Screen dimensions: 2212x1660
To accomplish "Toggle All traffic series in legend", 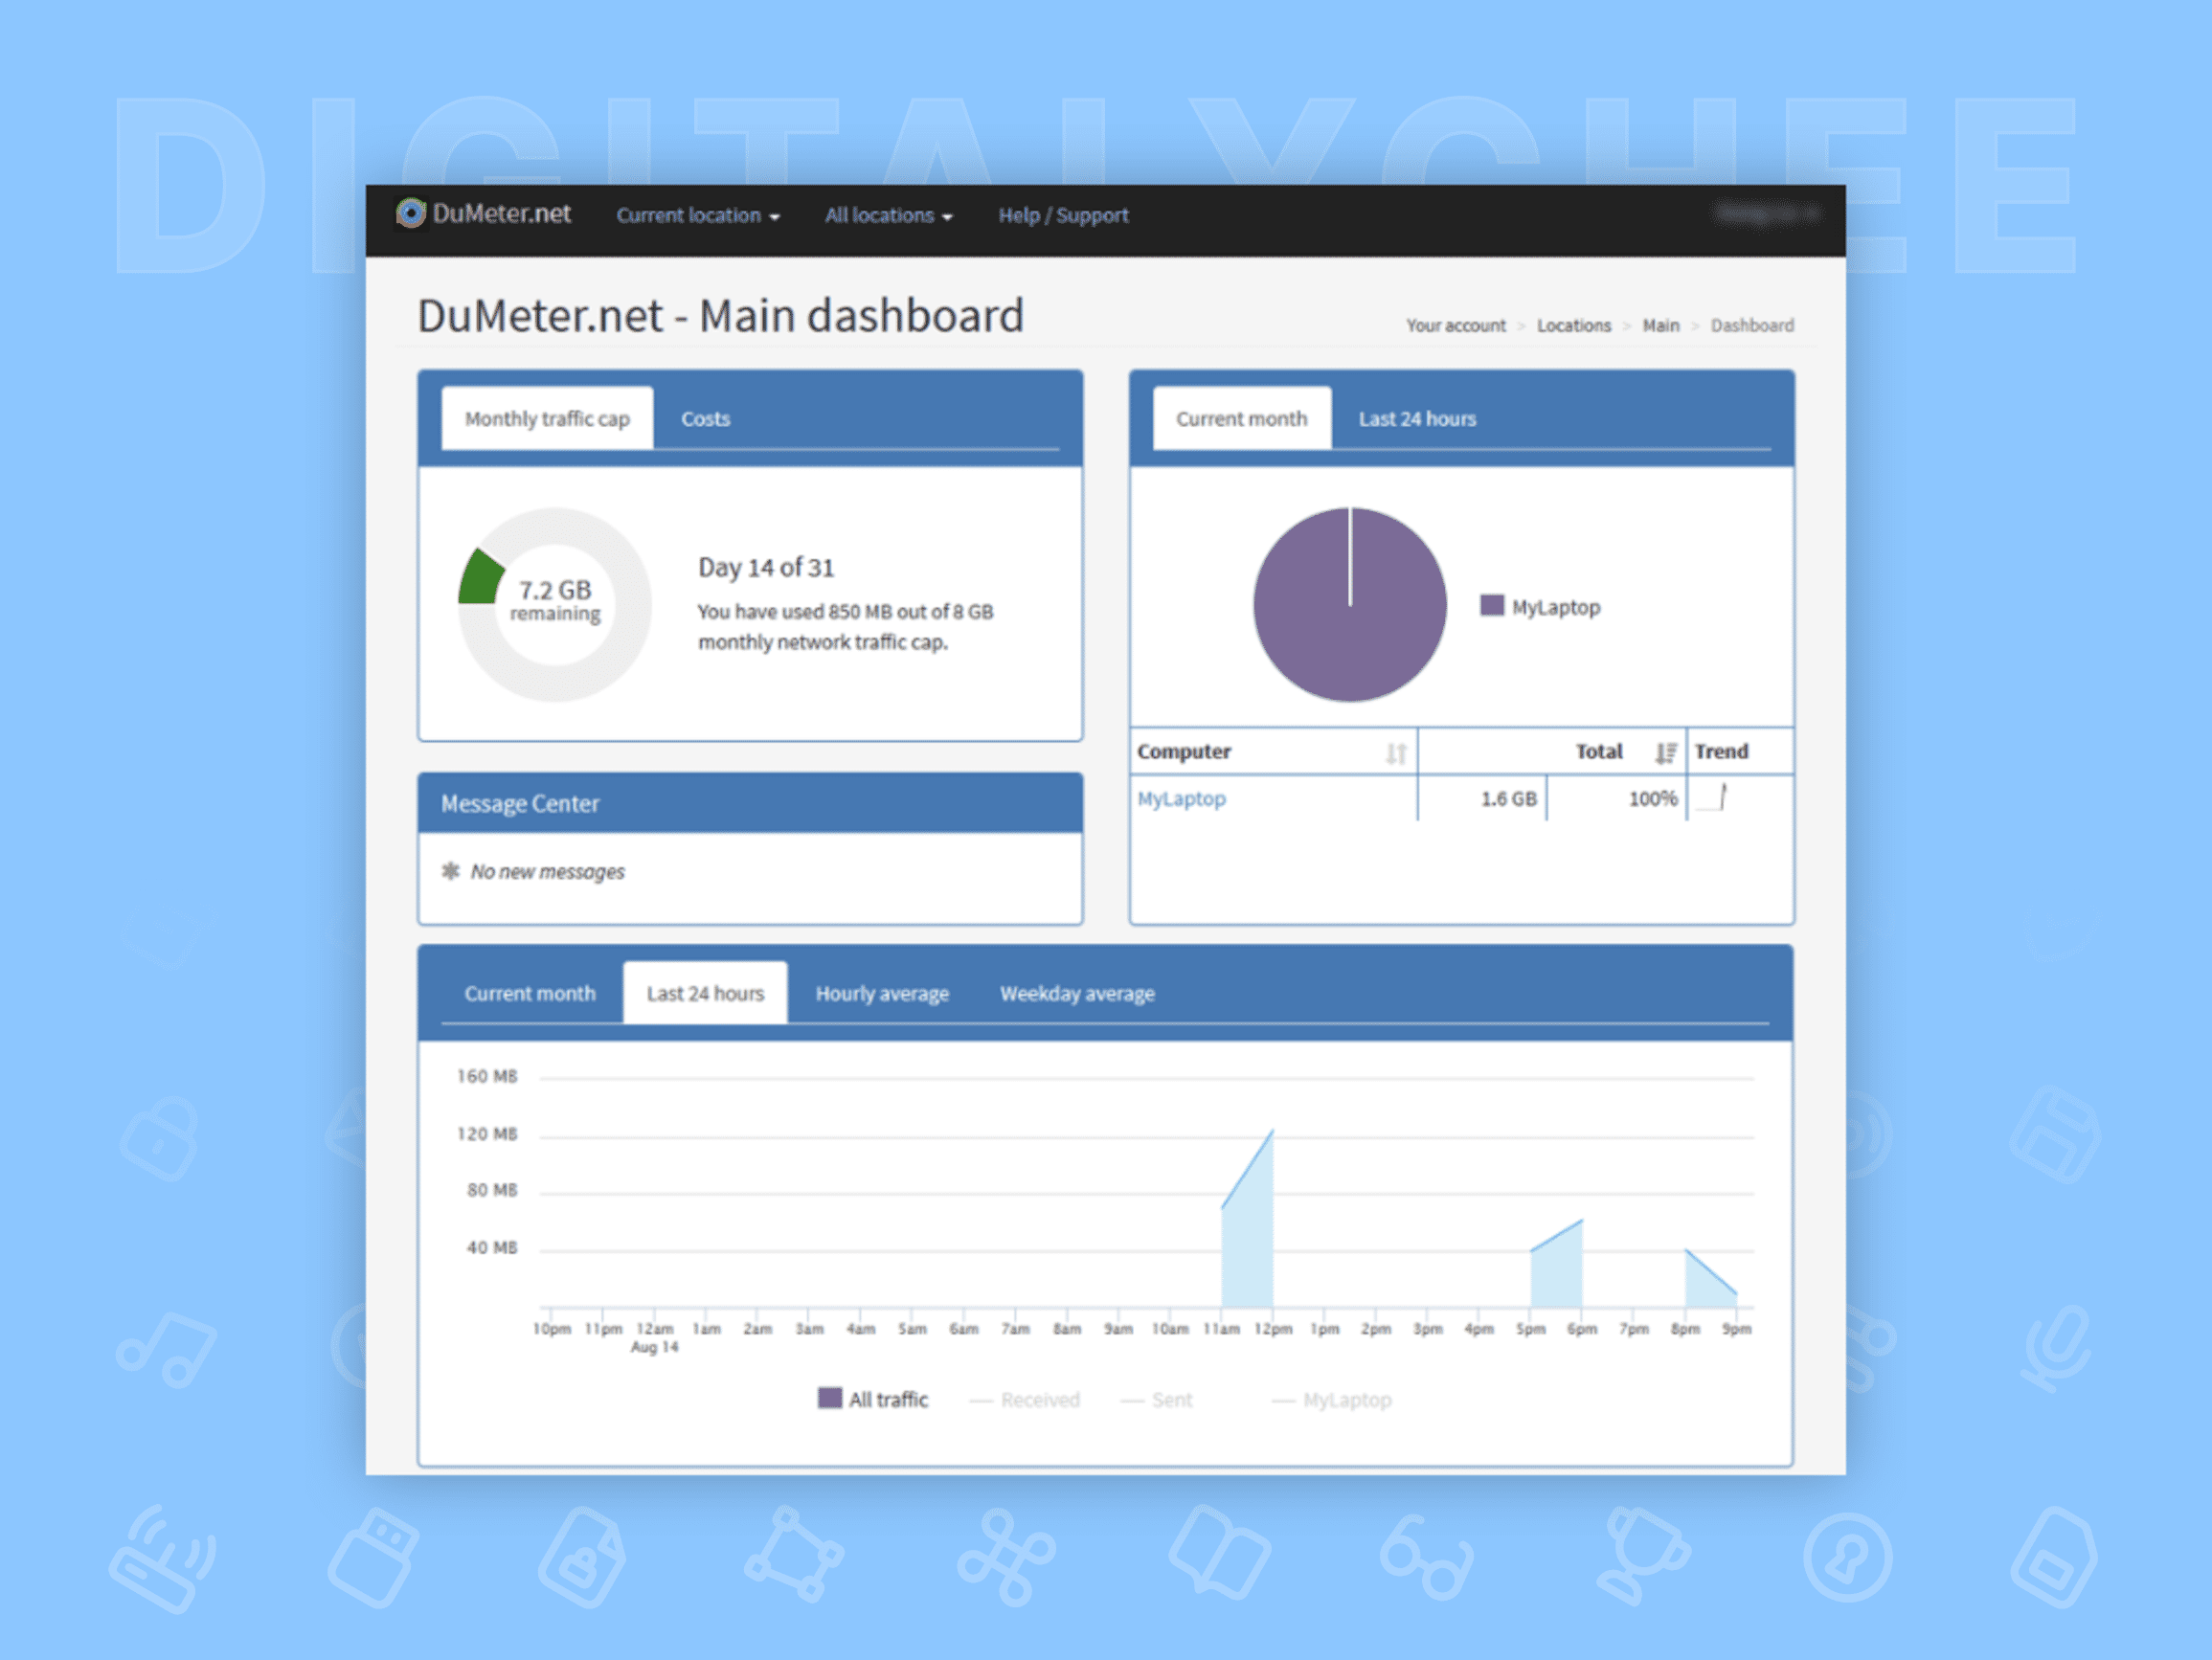I will point(873,1399).
